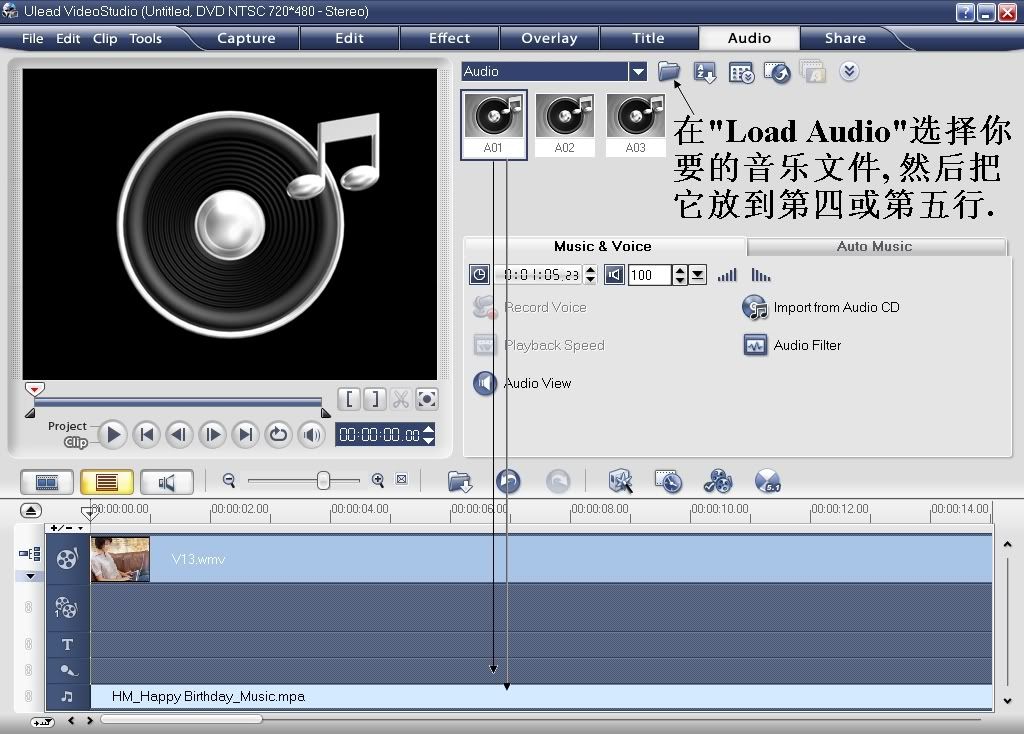The image size is (1024, 734).
Task: Expand the library panel double-chevron
Action: click(849, 71)
